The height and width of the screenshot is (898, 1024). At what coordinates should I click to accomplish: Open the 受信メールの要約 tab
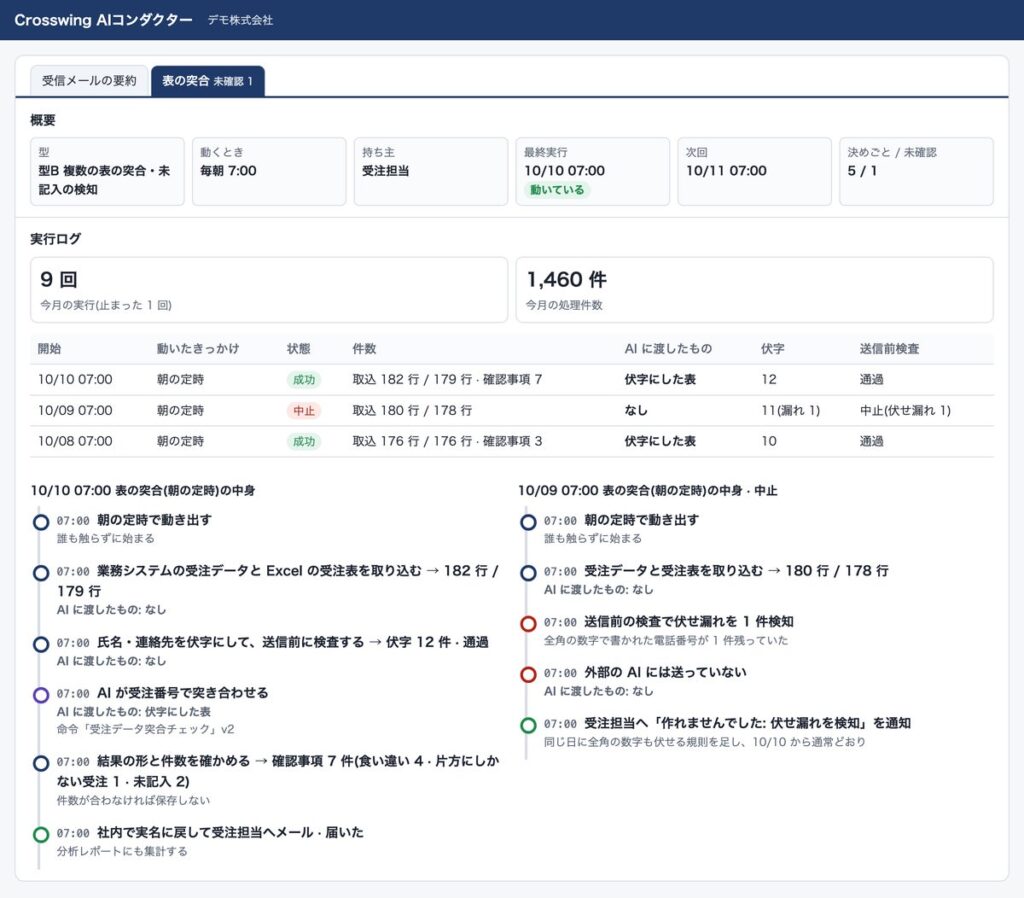pos(89,81)
